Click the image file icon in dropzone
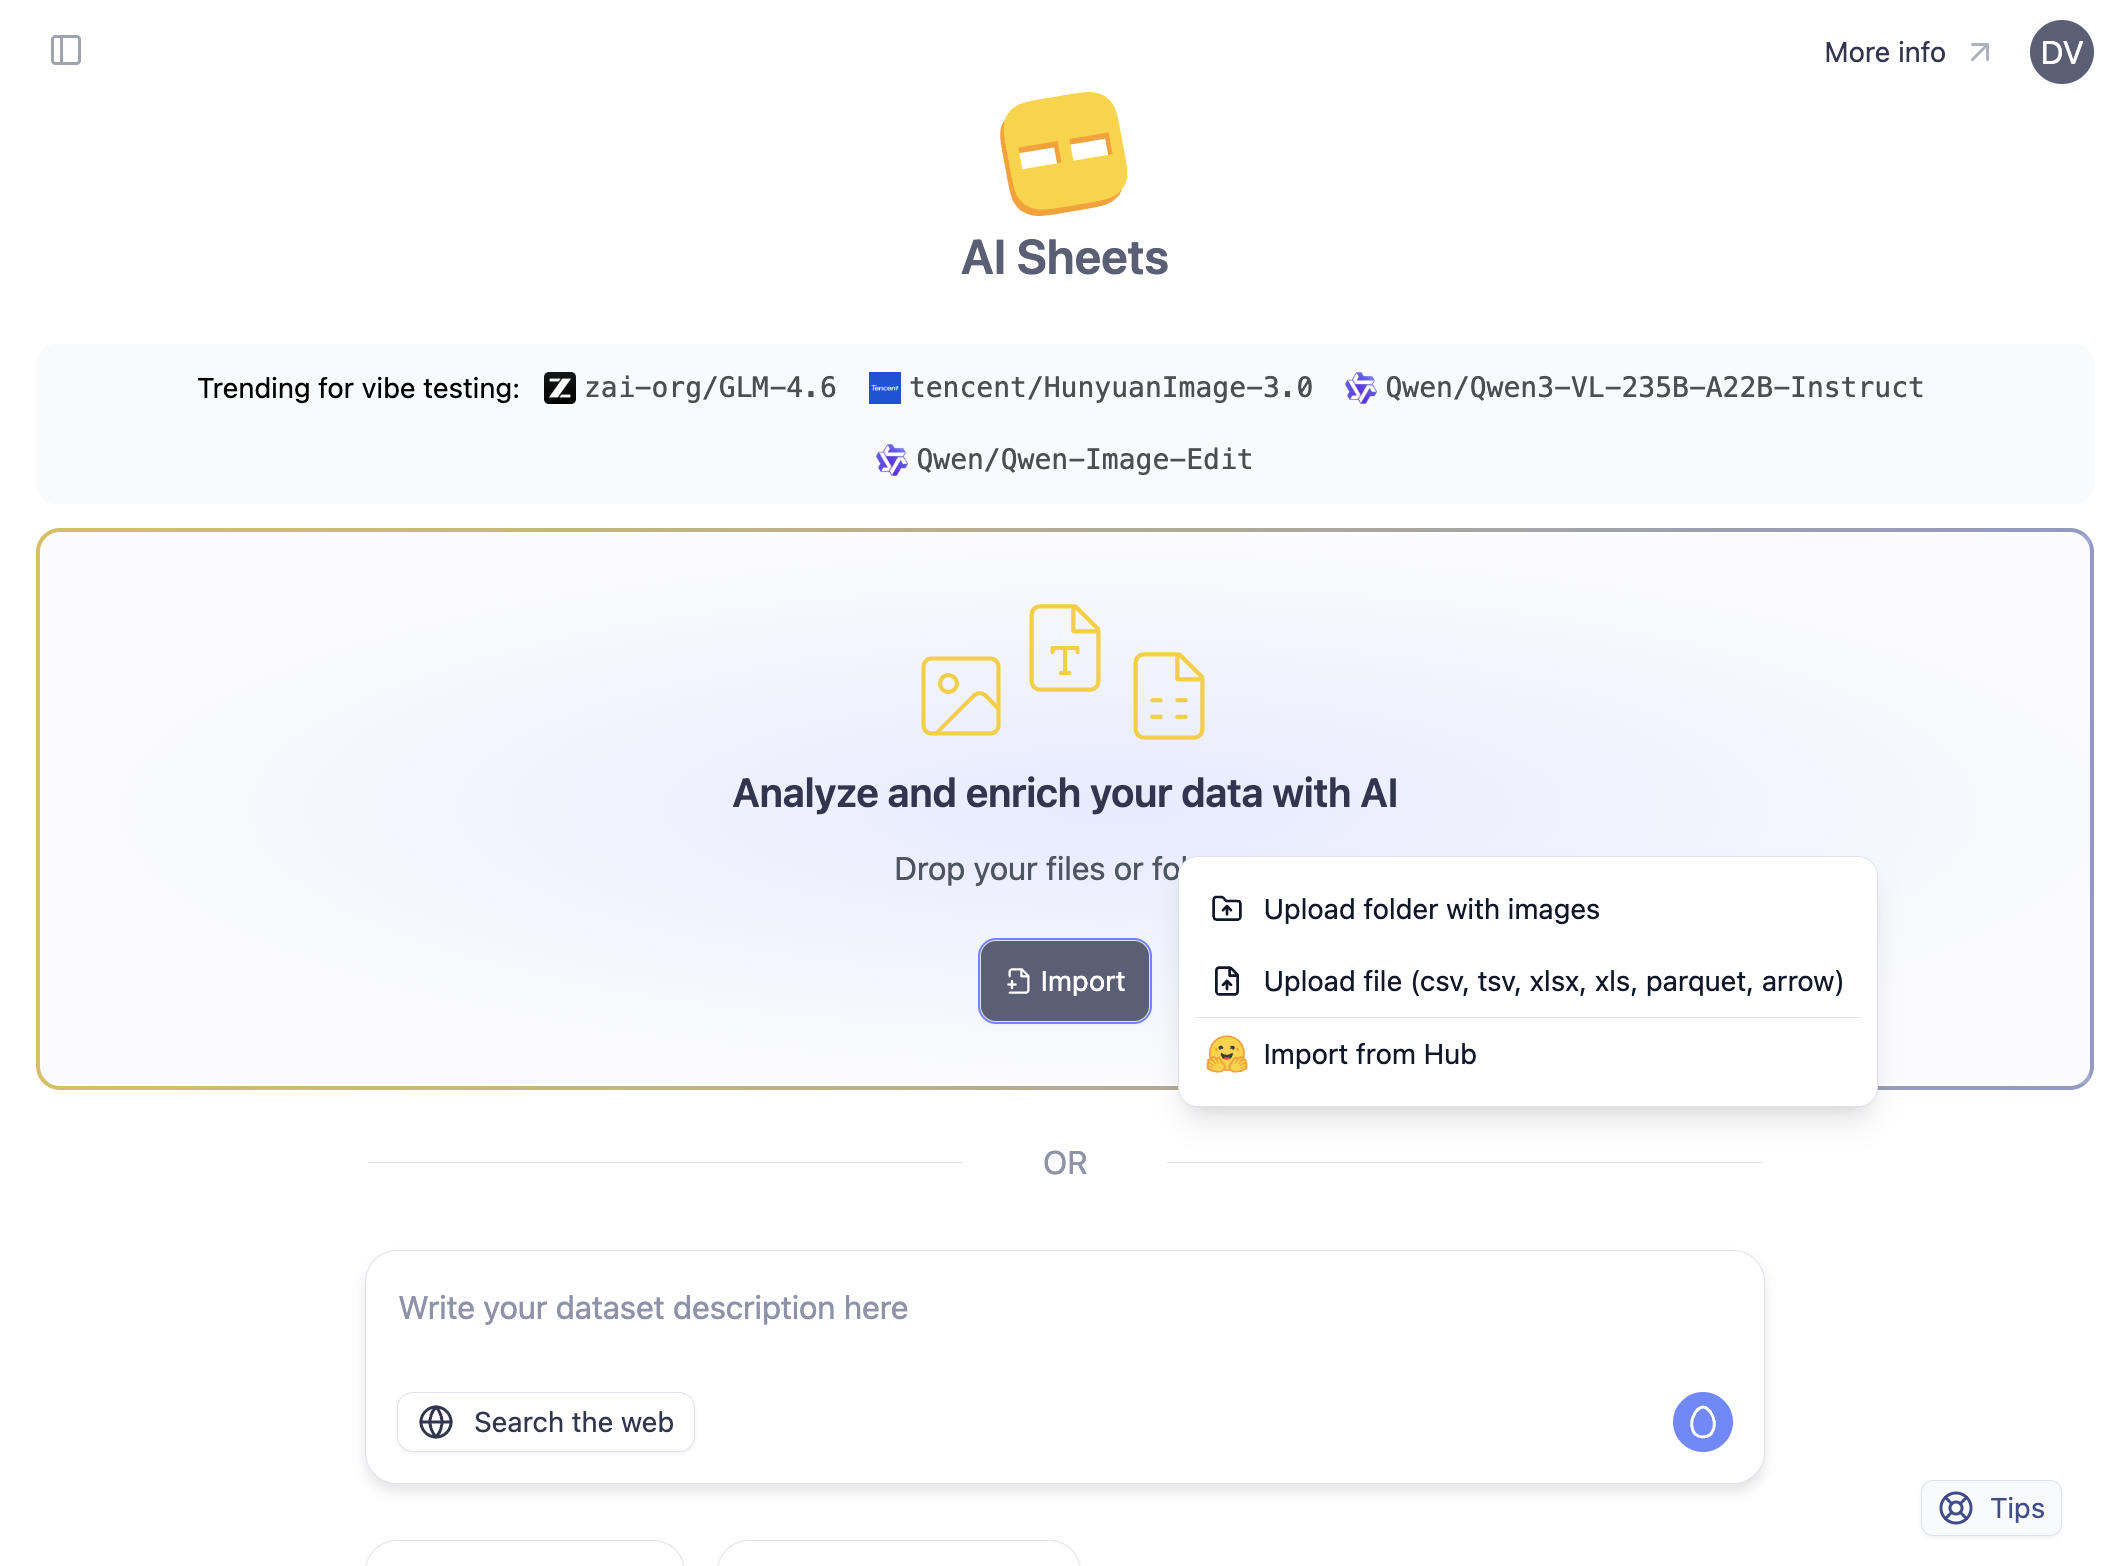 click(x=960, y=696)
